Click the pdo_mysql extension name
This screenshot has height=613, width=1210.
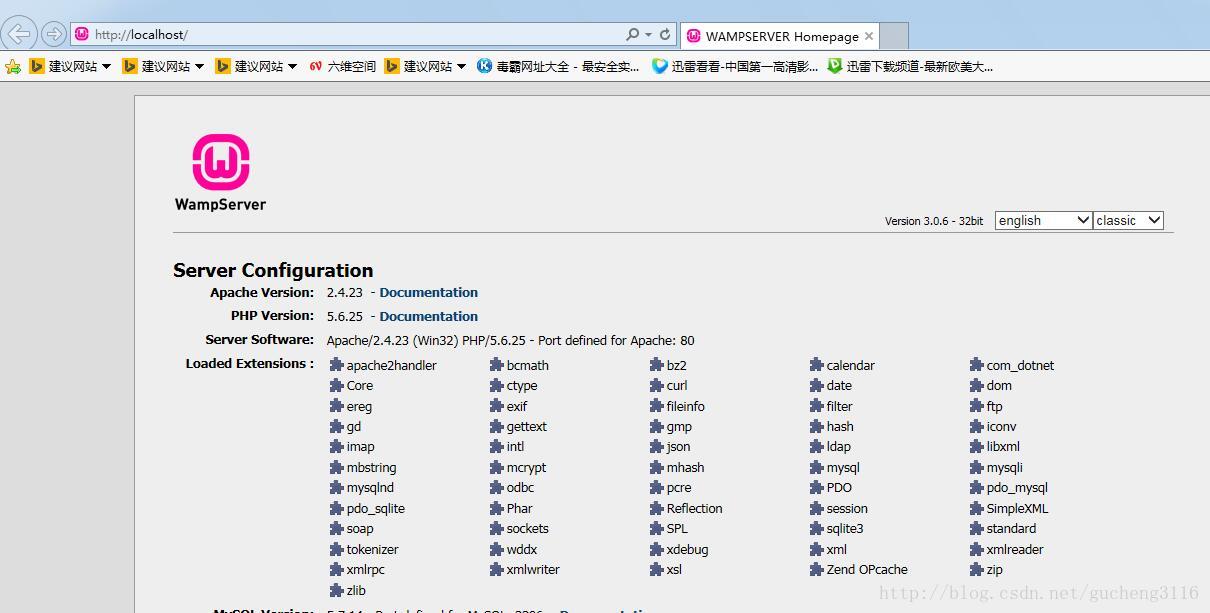pos(1017,488)
